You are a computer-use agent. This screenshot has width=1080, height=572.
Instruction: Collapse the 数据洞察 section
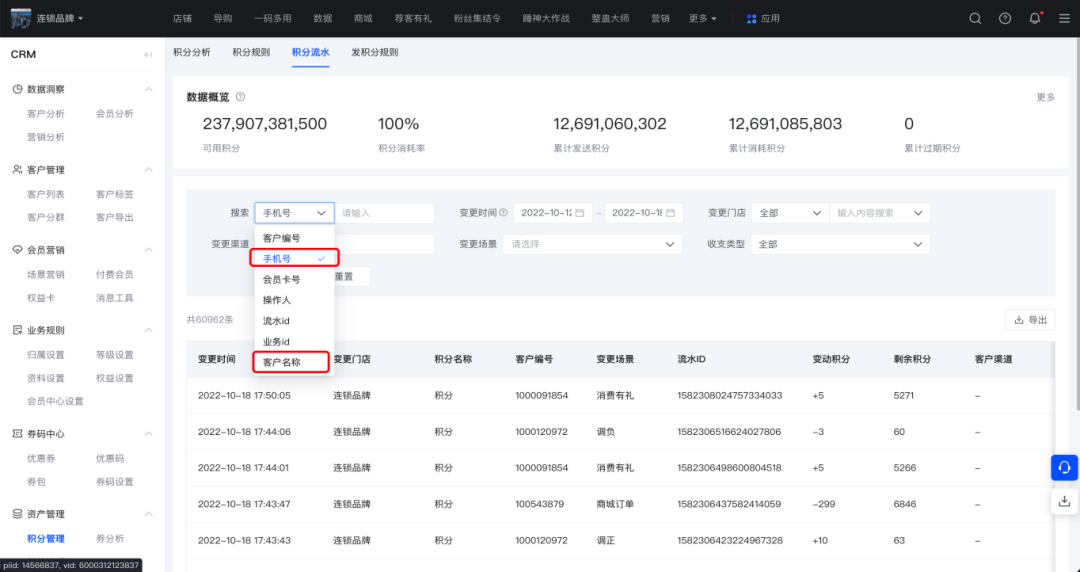(147, 90)
